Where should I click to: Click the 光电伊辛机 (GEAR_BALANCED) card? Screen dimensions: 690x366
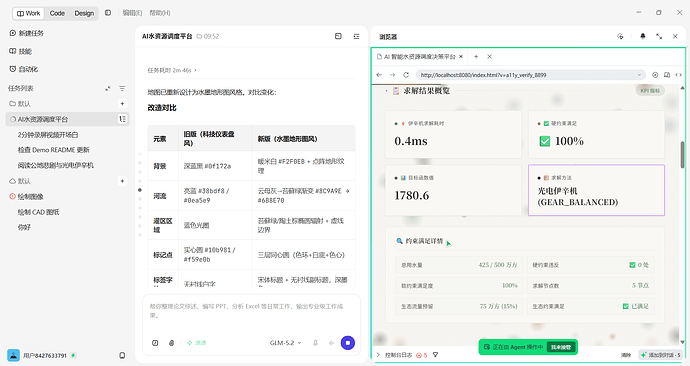pos(596,190)
